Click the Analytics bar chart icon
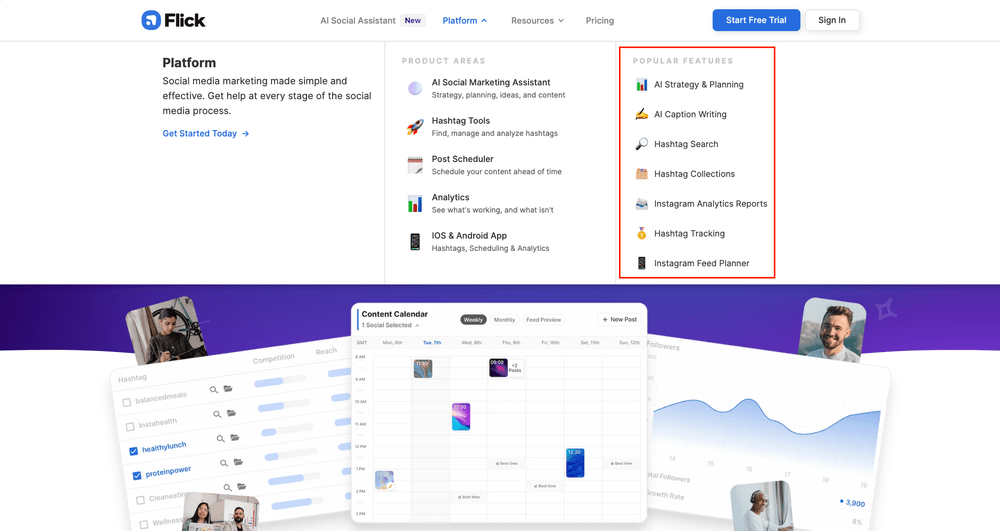This screenshot has width=1000, height=531. 415,203
